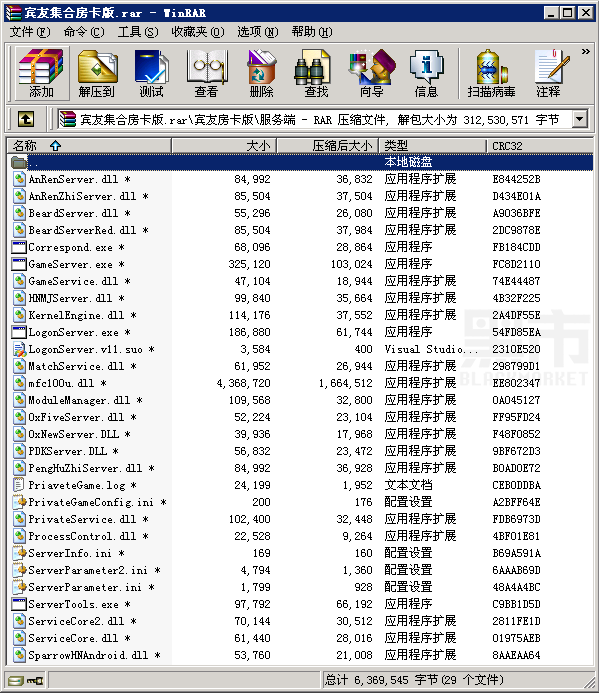Sort by the 类型 column header

pos(432,145)
